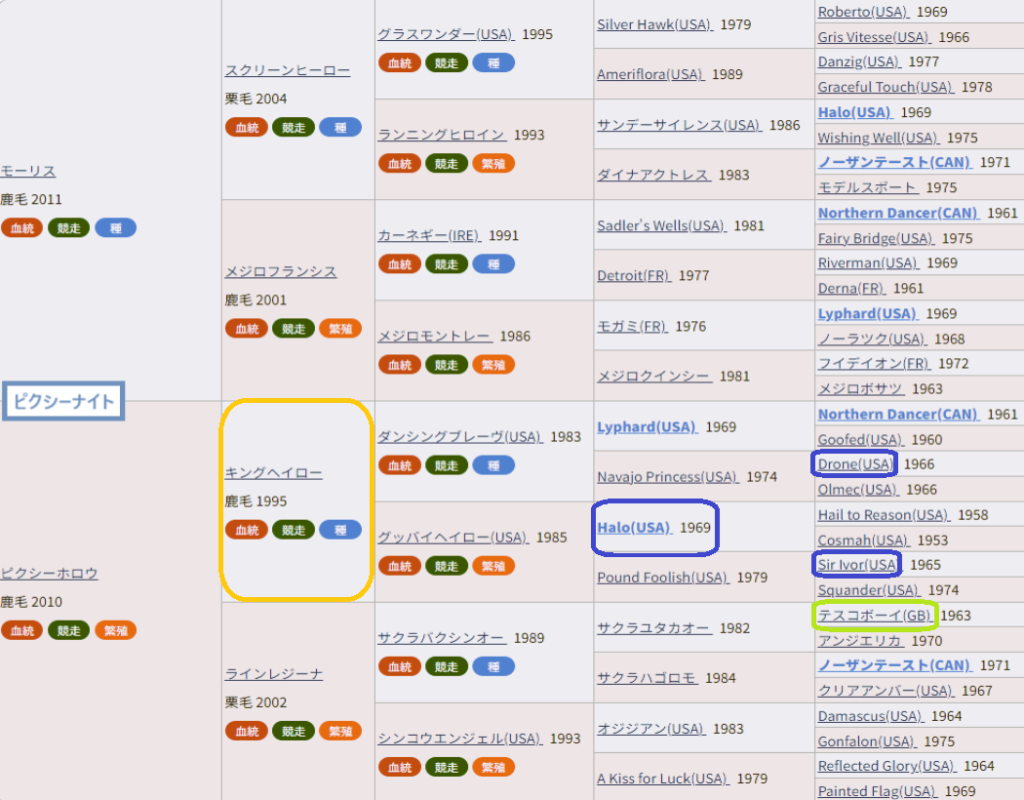Click 競走 badge under スクリーンヒーロー
This screenshot has width=1024, height=800.
tap(293, 127)
